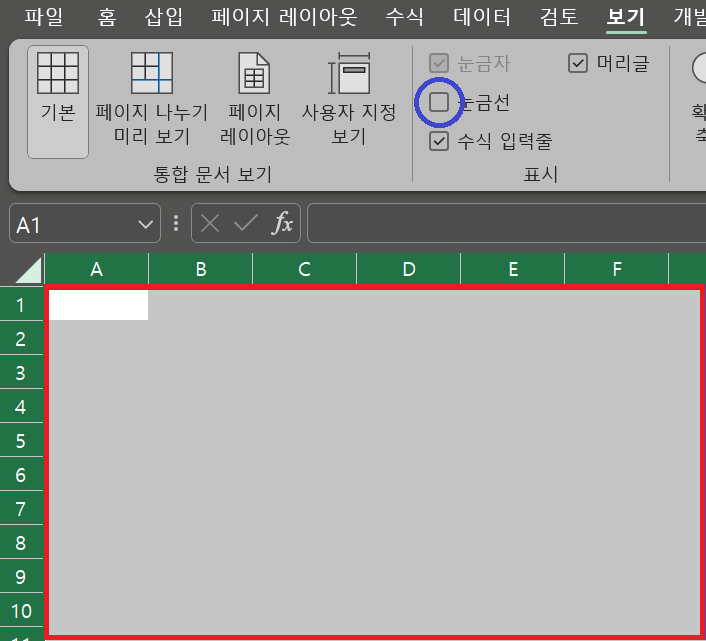Uncheck the 수식 입력줄 checkbox
Image resolution: width=706 pixels, height=641 pixels.
coord(439,141)
